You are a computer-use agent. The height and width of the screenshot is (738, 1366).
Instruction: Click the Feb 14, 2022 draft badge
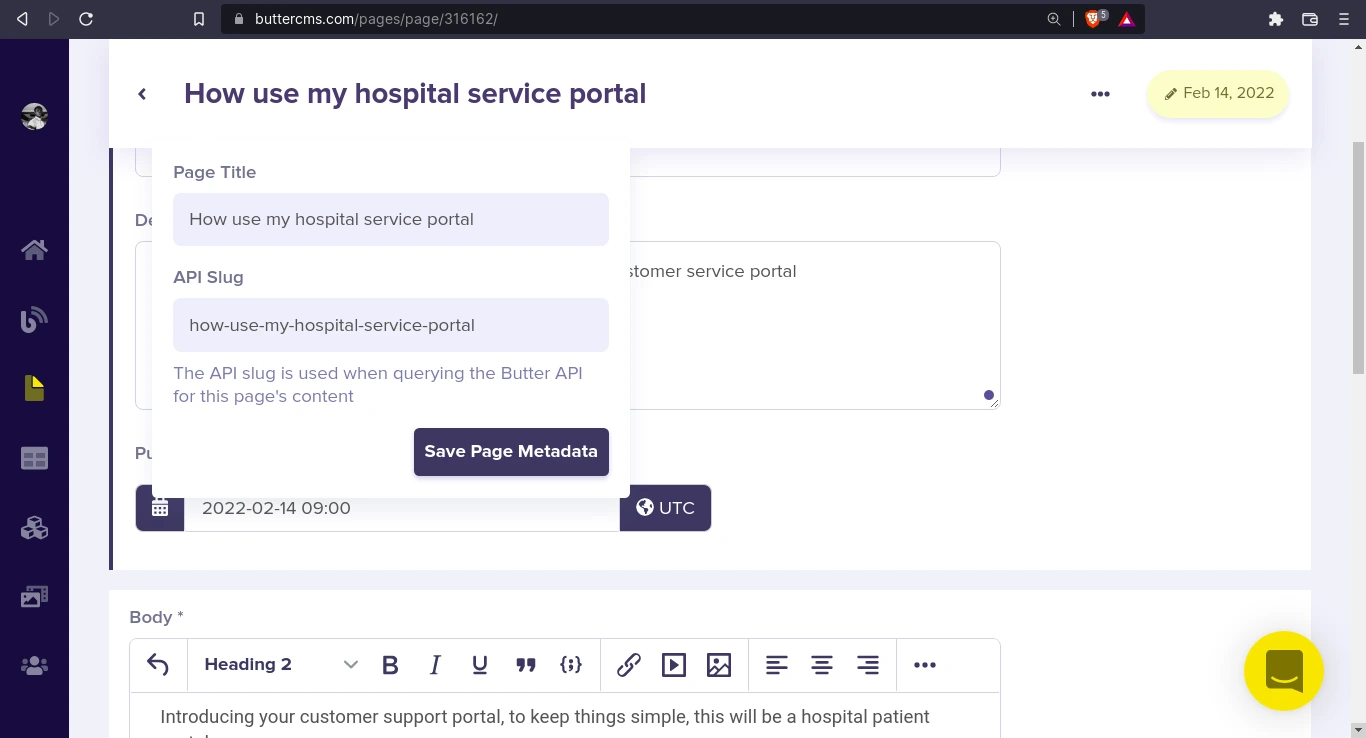tap(1218, 94)
